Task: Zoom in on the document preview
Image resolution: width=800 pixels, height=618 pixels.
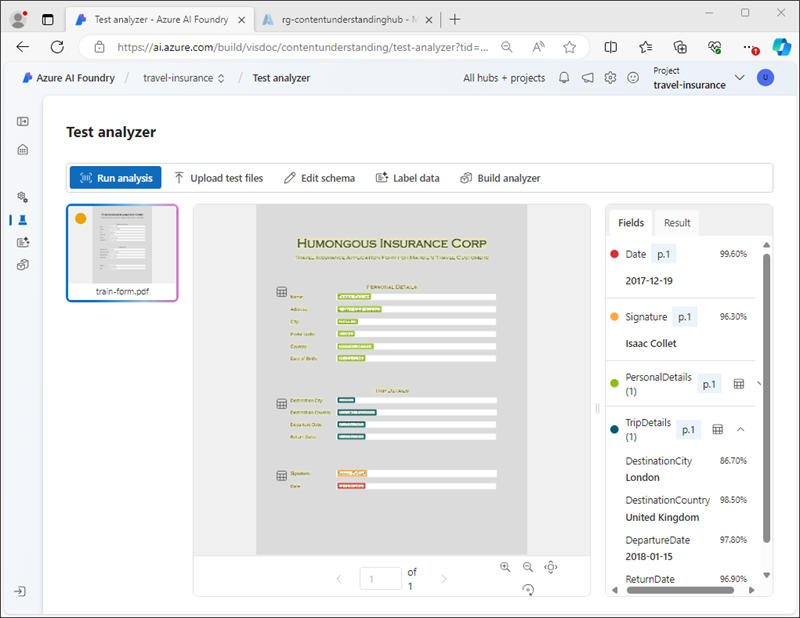Action: pos(505,567)
